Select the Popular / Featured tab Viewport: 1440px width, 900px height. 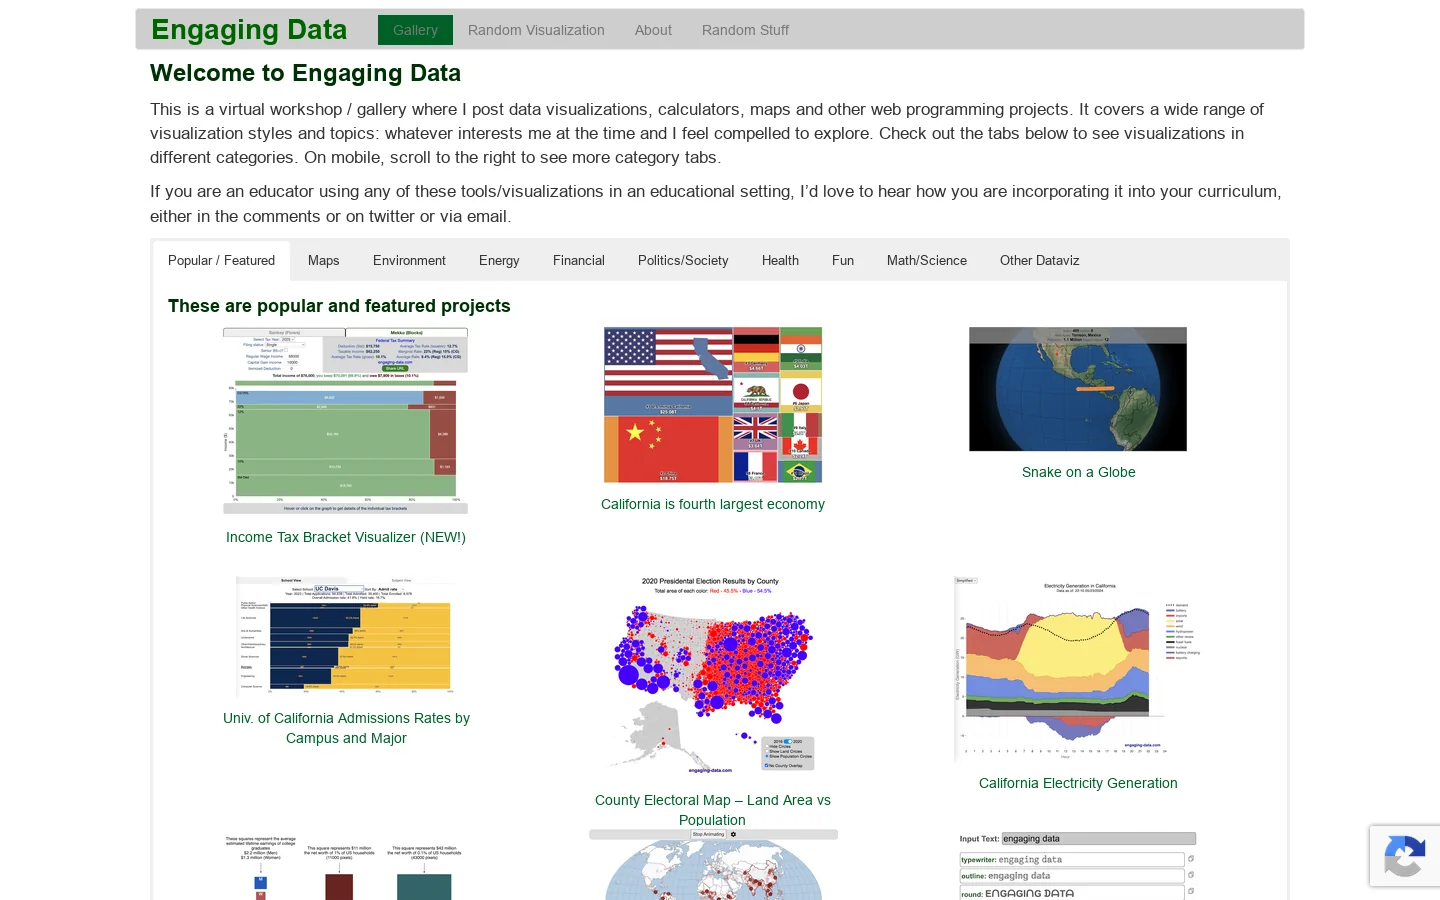pyautogui.click(x=221, y=260)
